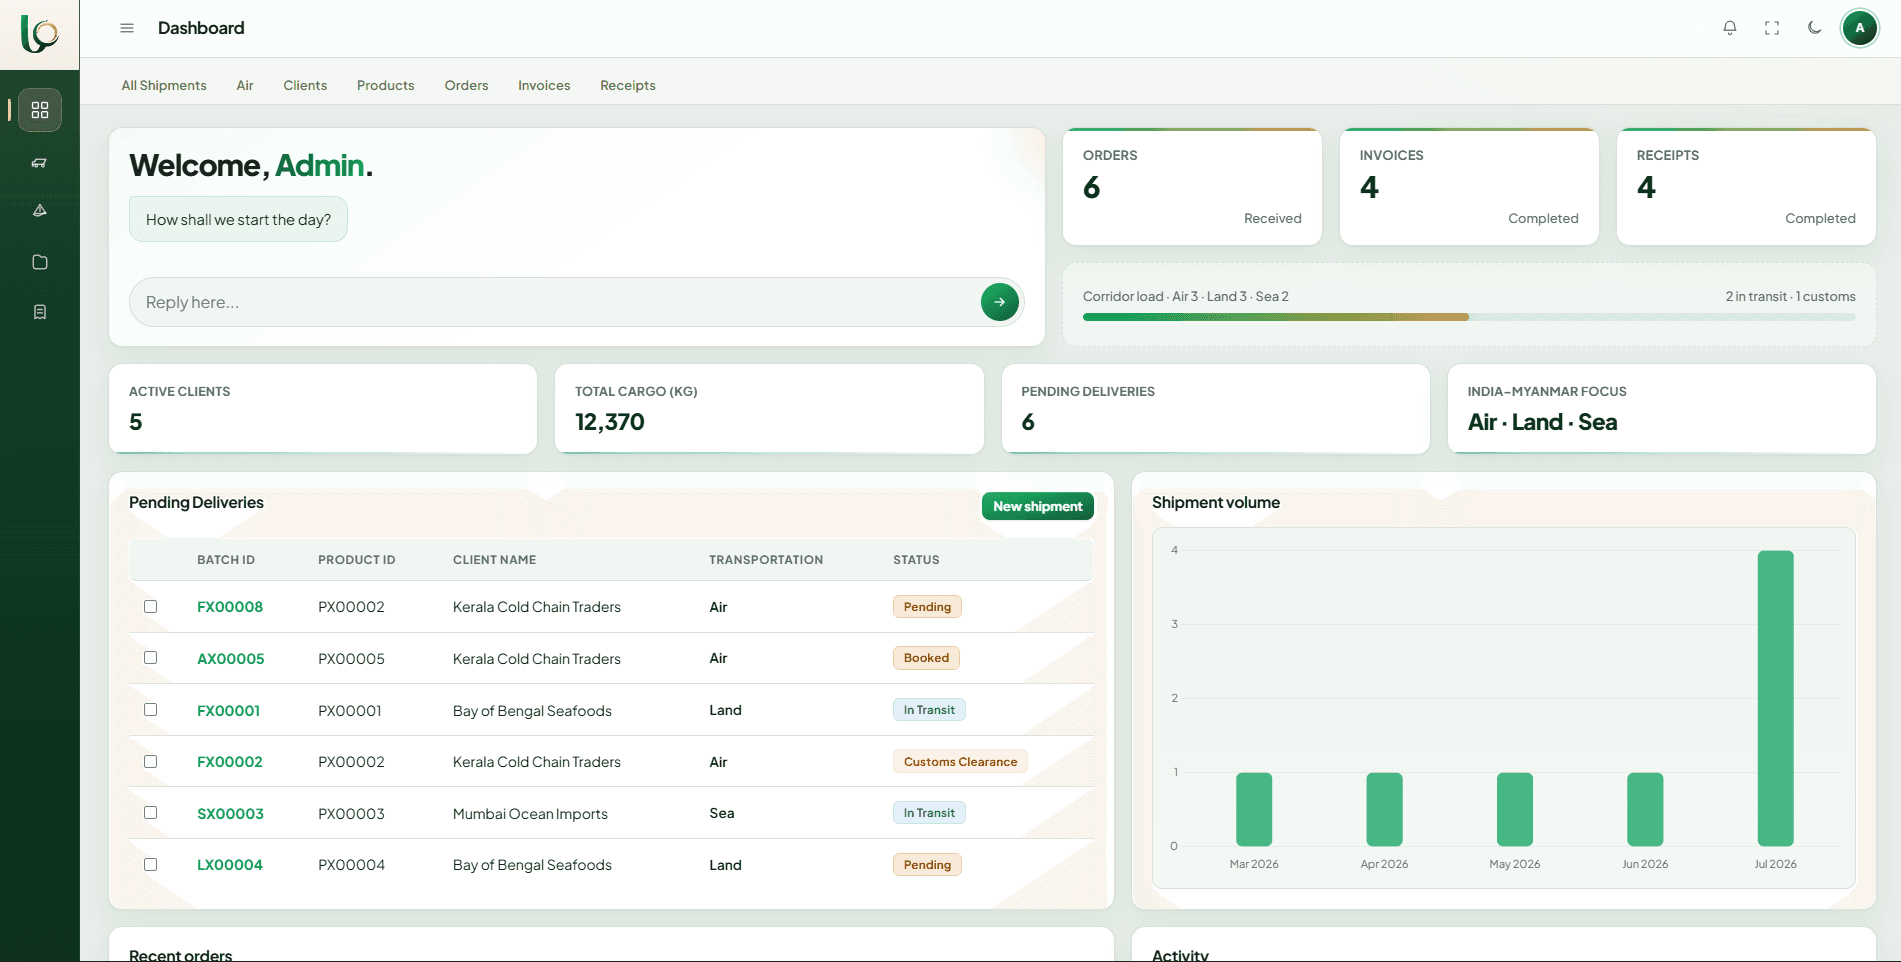This screenshot has height=962, width=1901.
Task: Open the All Shipments tab
Action: click(164, 85)
